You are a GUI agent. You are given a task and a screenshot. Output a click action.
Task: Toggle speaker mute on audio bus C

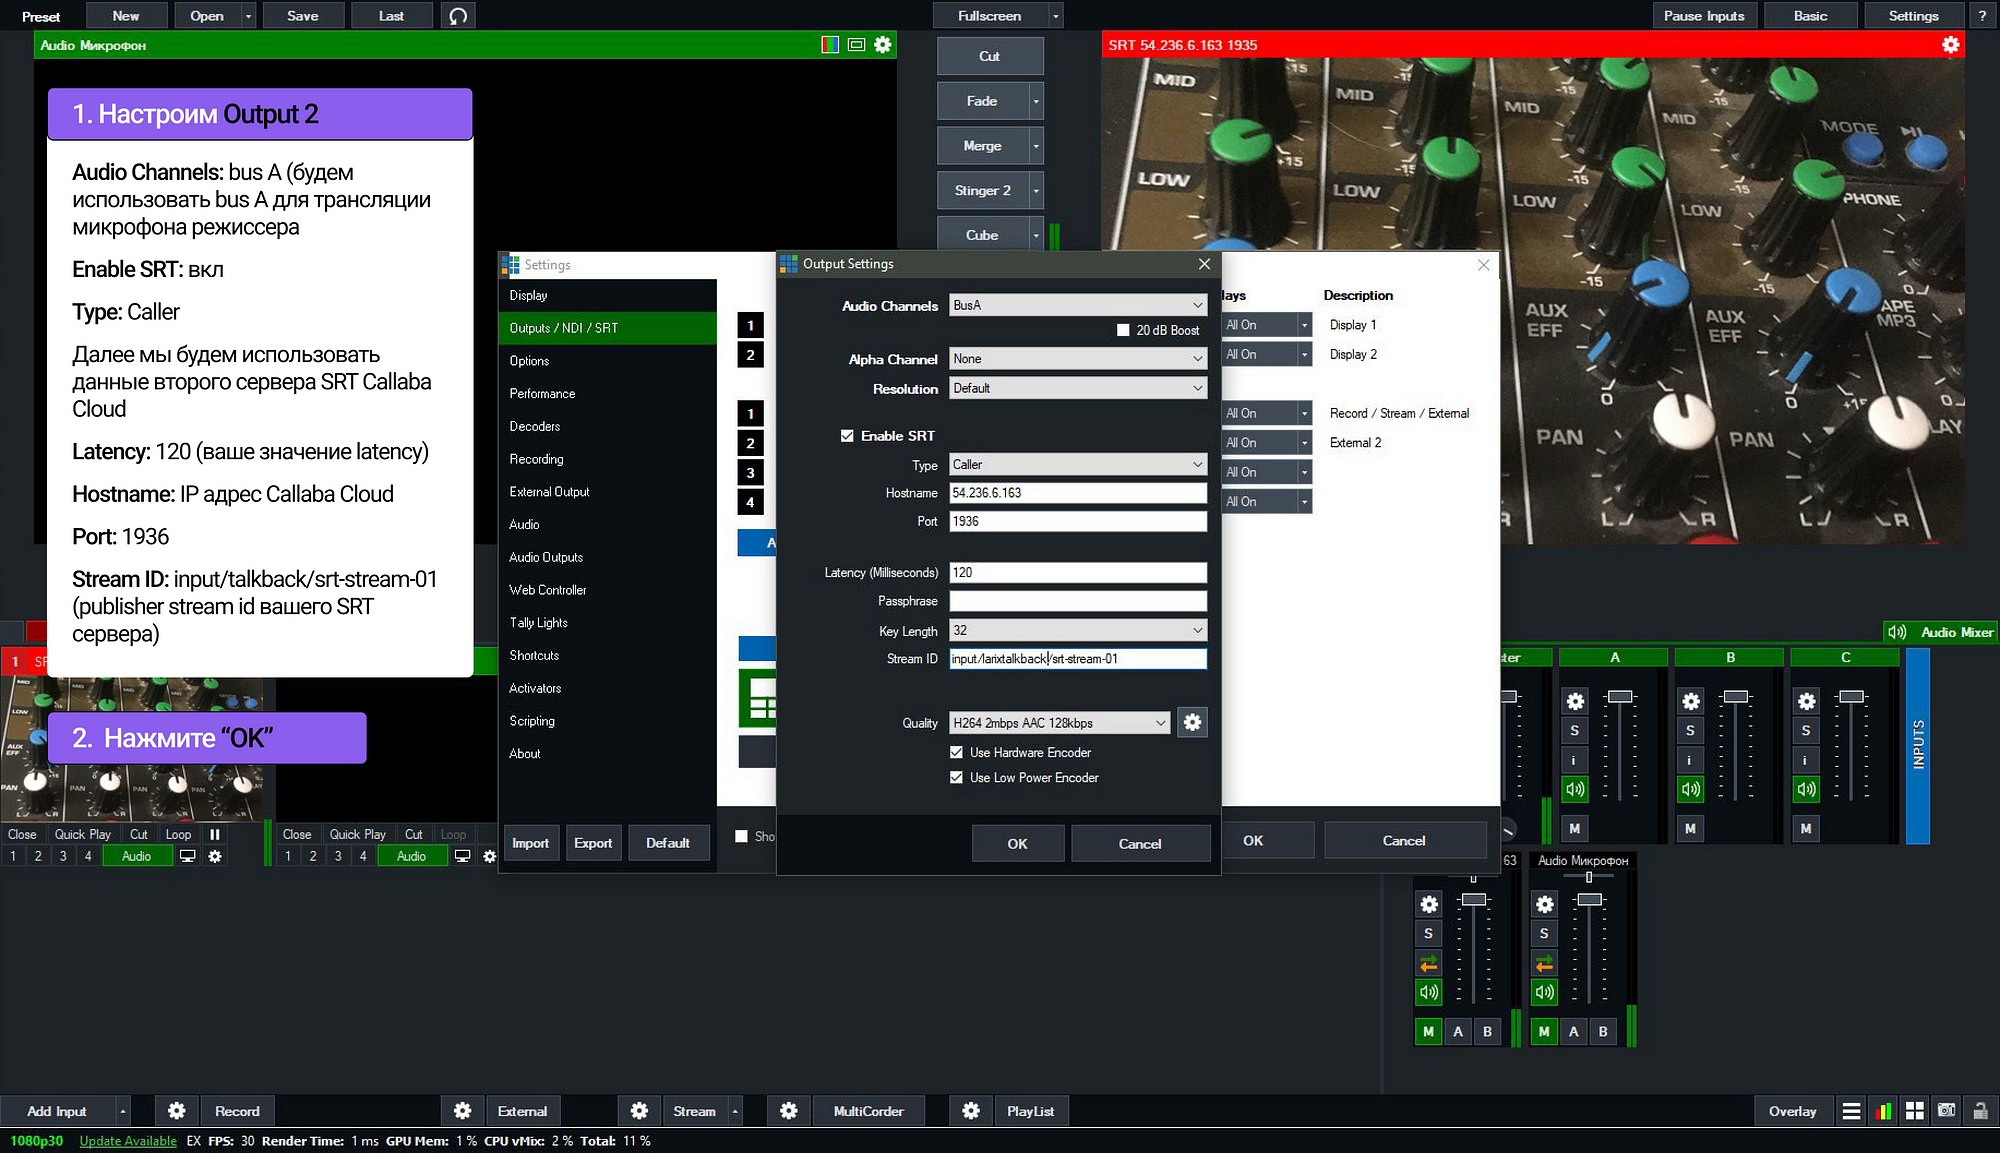point(1806,789)
